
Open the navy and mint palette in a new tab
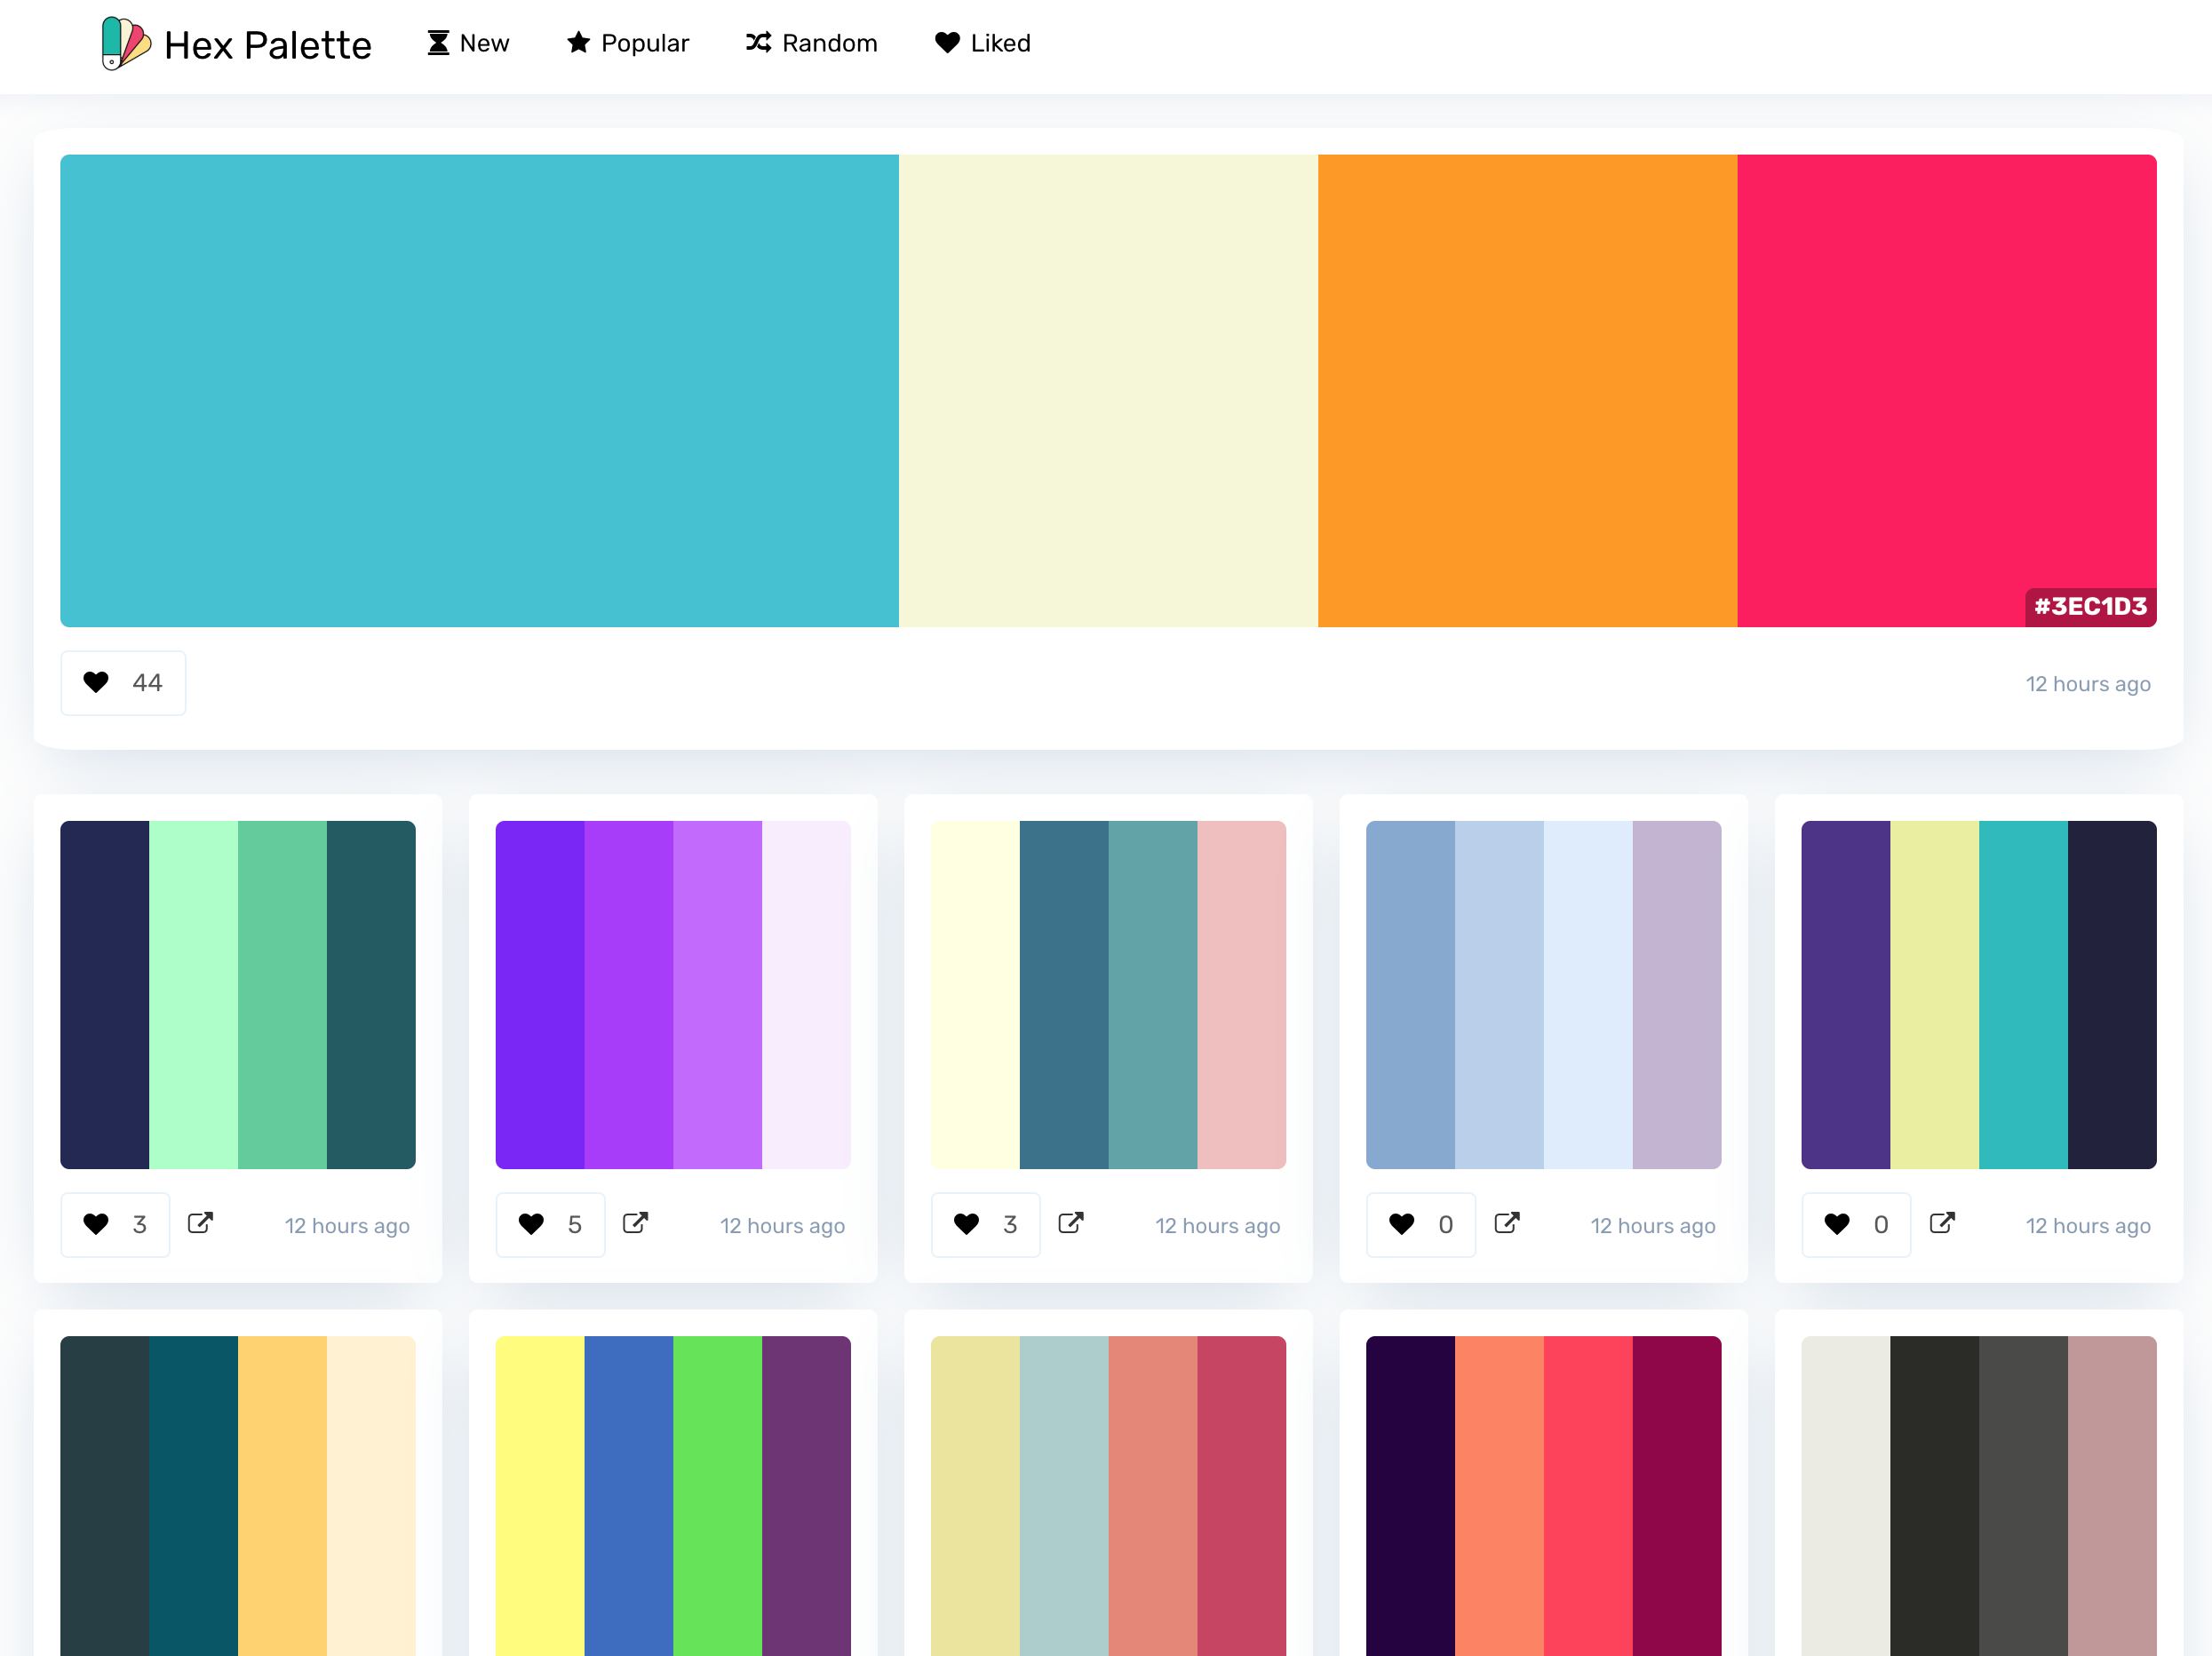[200, 1224]
